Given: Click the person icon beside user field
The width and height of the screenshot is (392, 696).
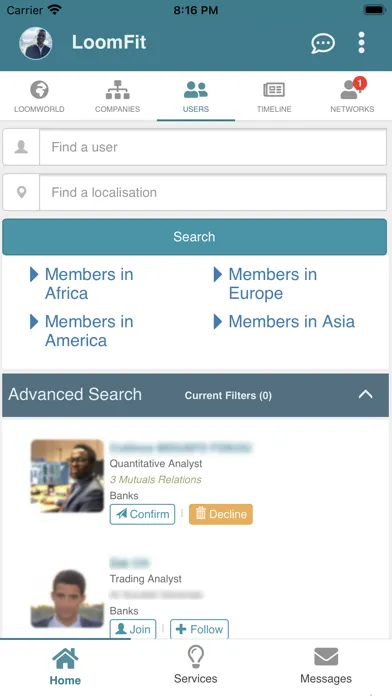Looking at the screenshot, I should click(x=21, y=147).
